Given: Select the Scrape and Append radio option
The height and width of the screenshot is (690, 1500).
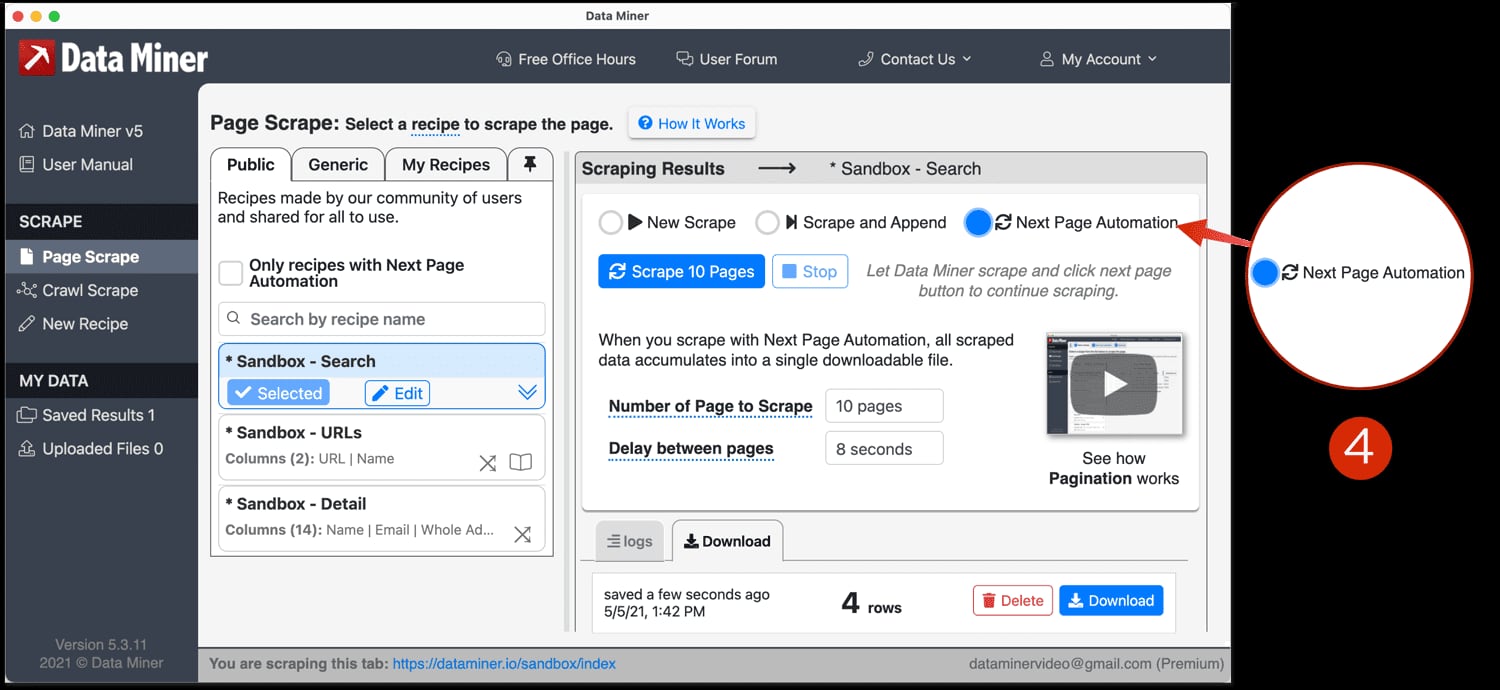Looking at the screenshot, I should (x=767, y=222).
